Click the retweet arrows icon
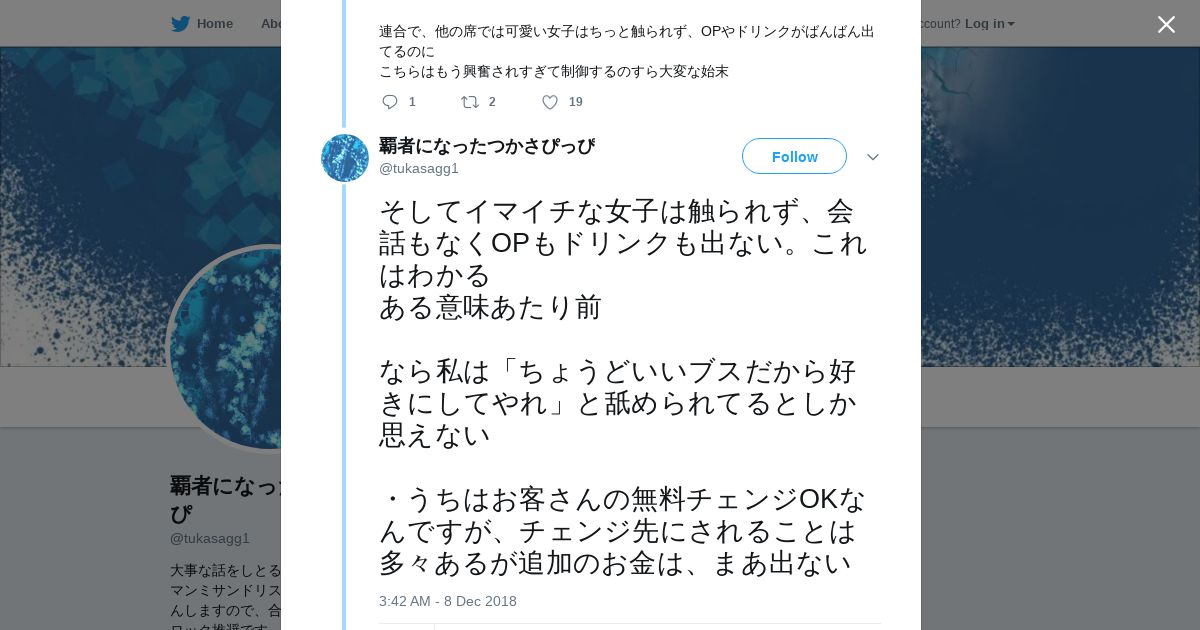This screenshot has width=1200, height=630. 469,102
